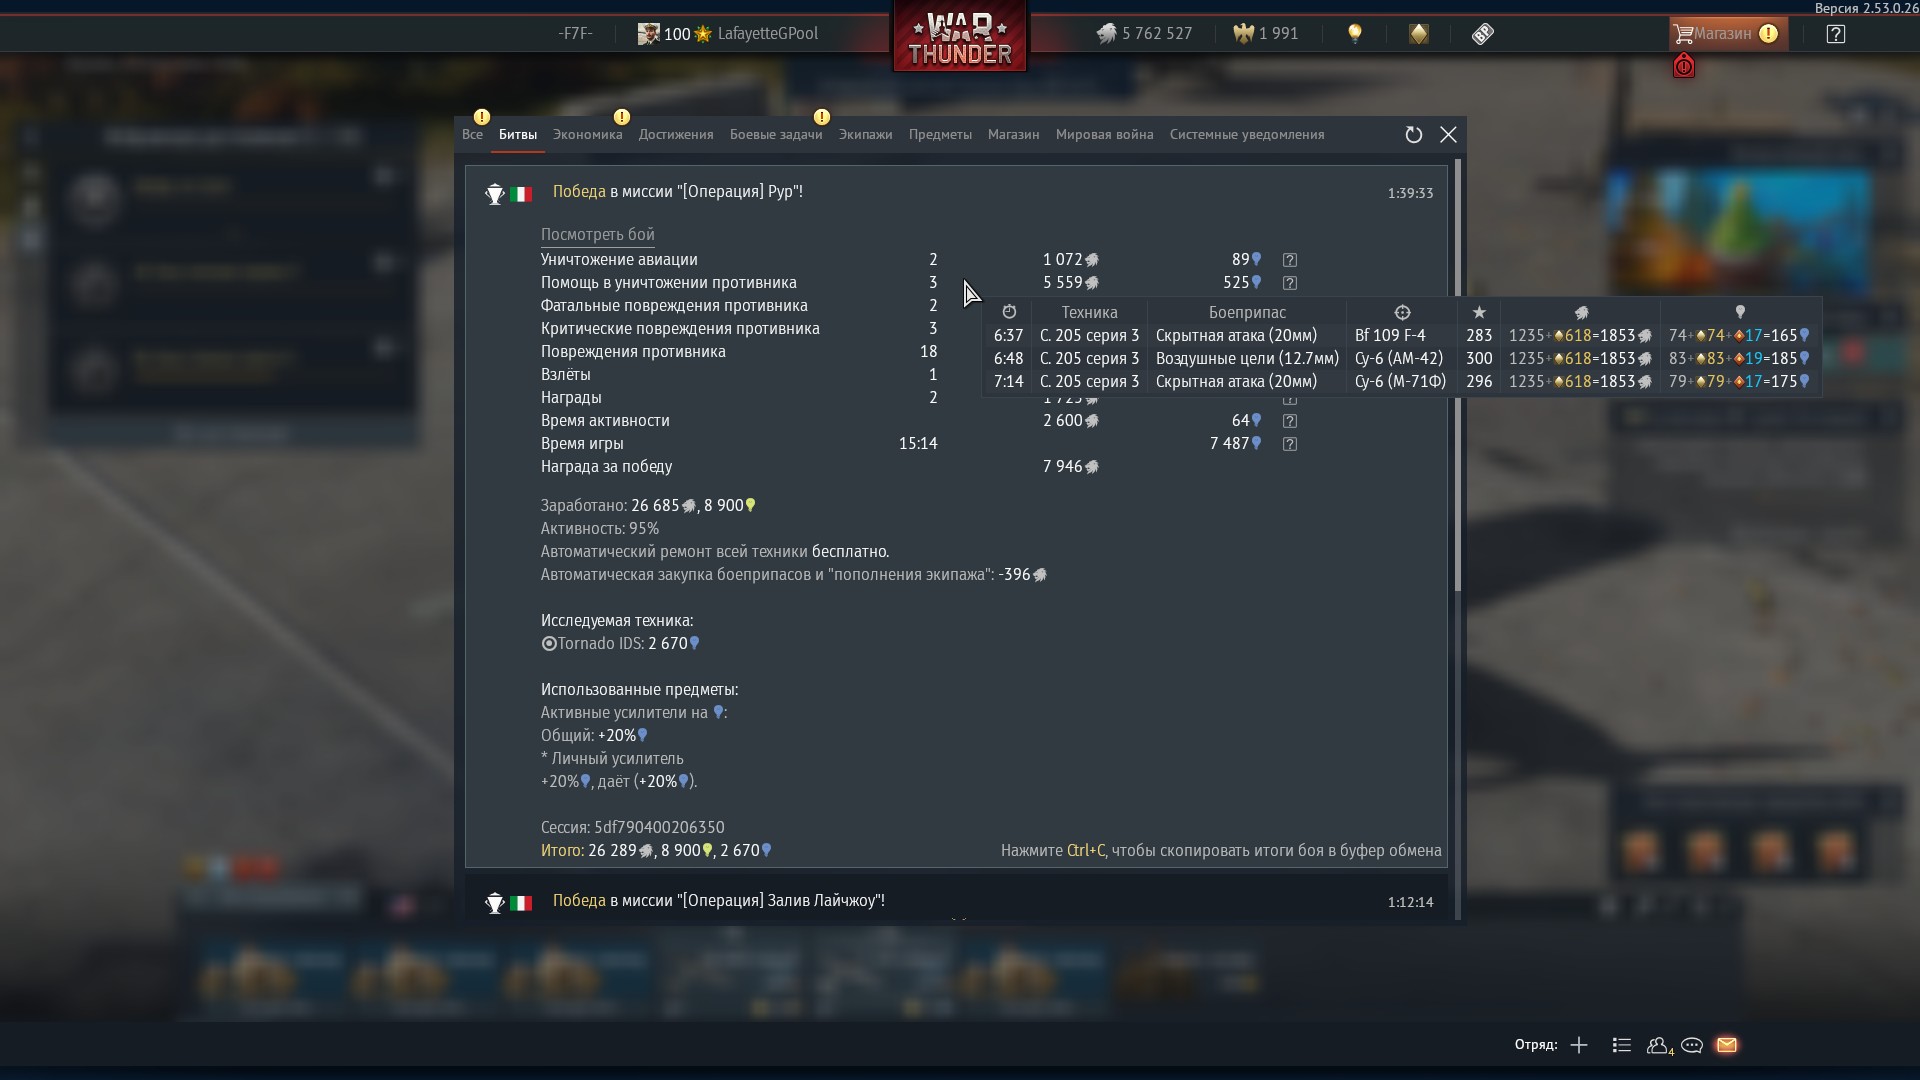Screen dimensions: 1920x1080
Task: Open the help question mark icon
Action: (1835, 34)
